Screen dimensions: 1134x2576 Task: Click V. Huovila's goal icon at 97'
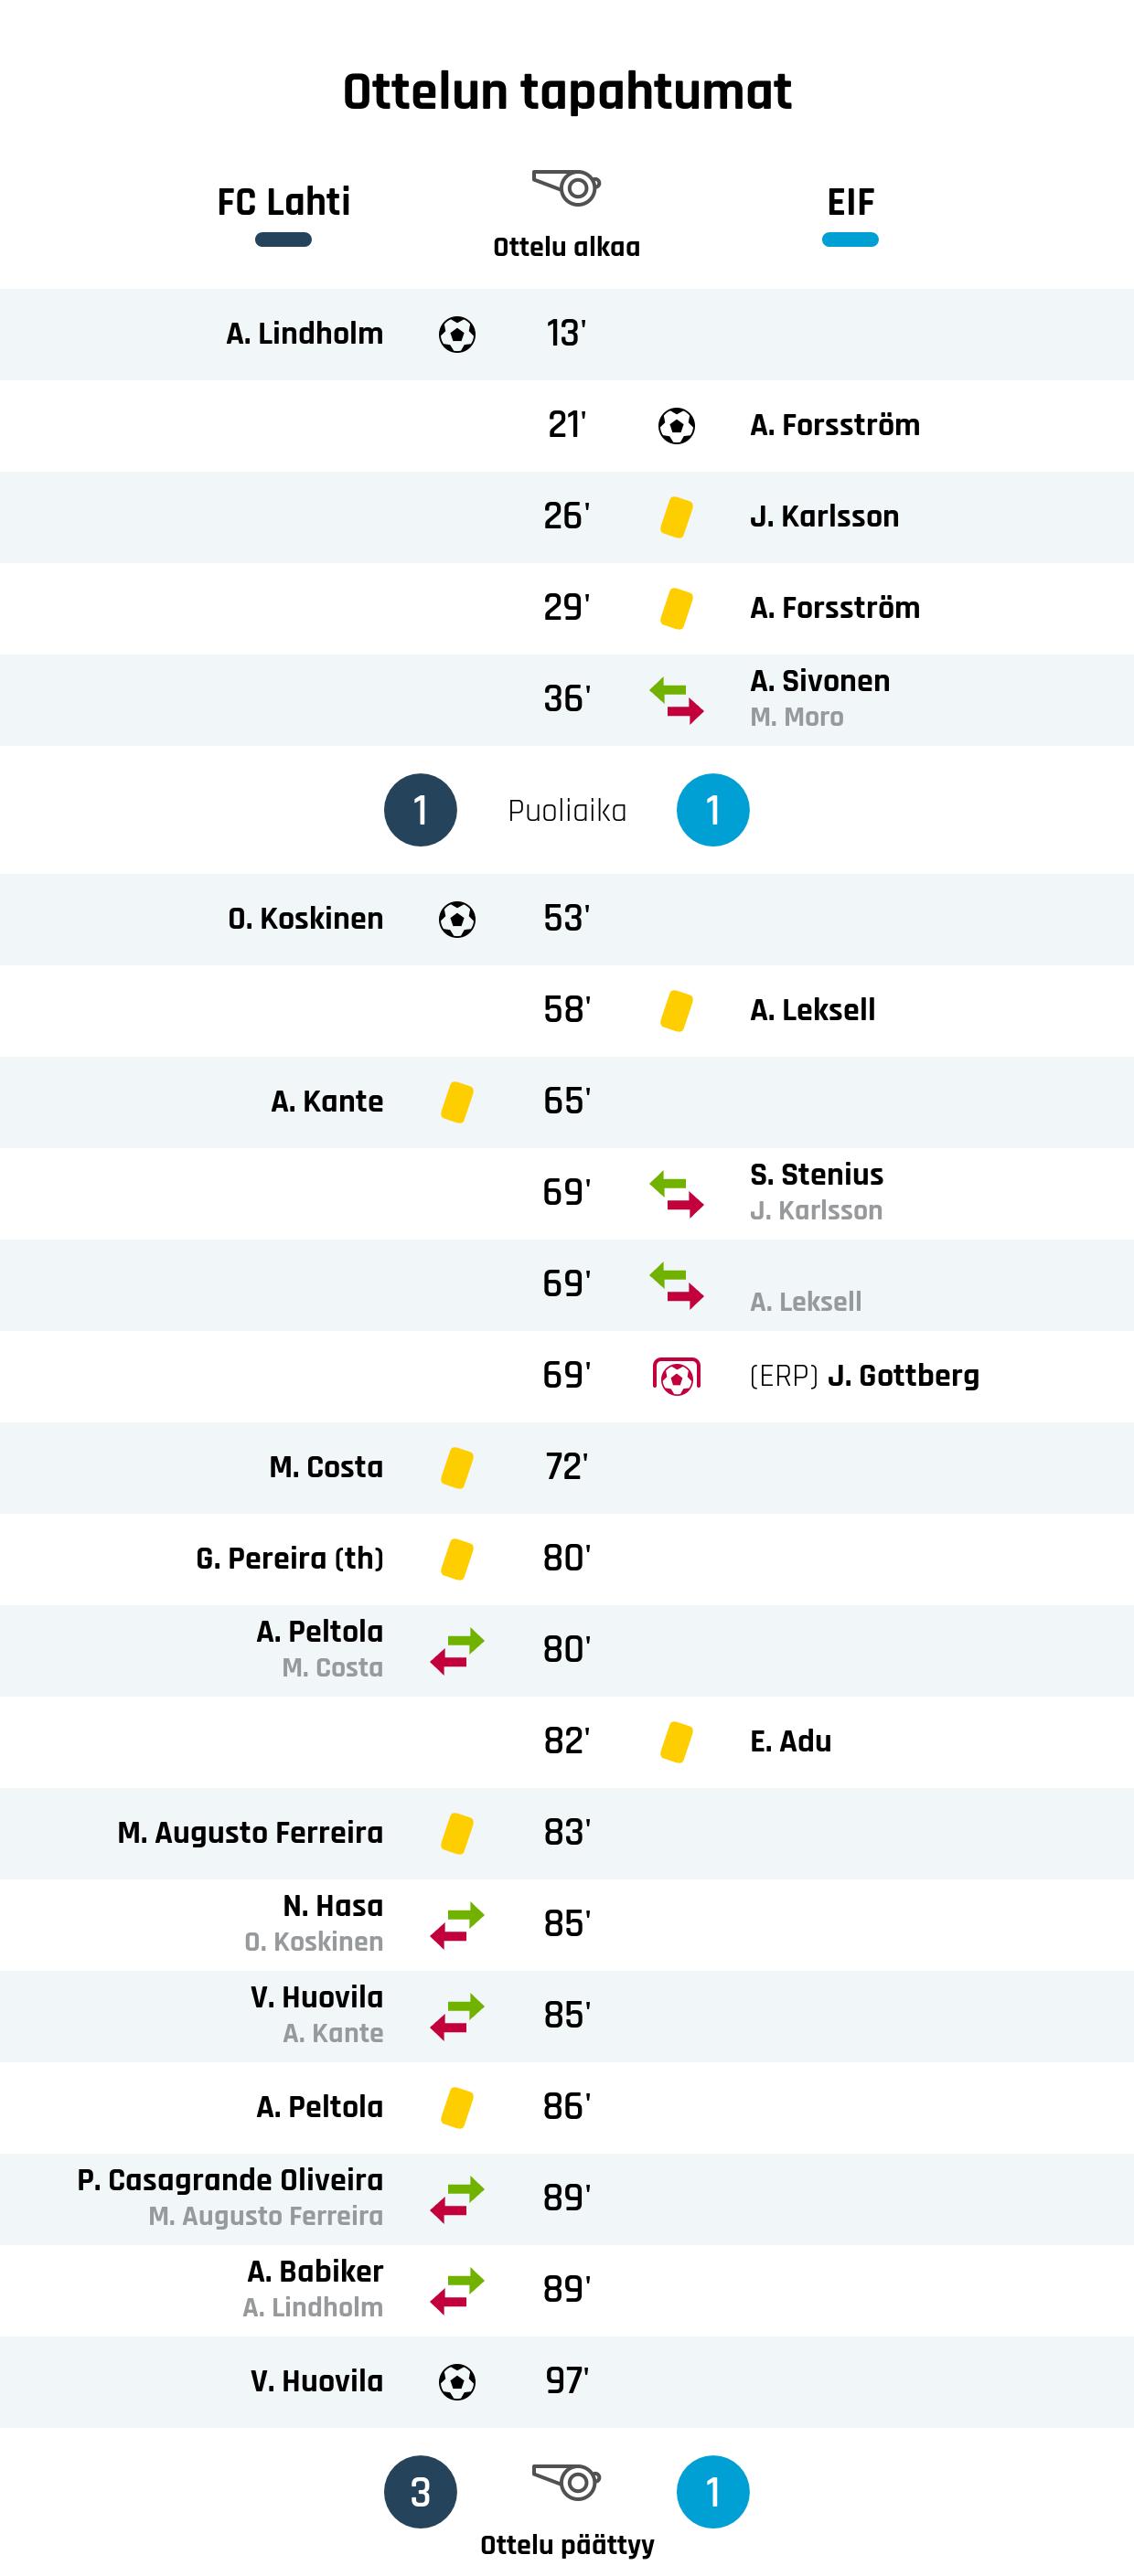457,2382
